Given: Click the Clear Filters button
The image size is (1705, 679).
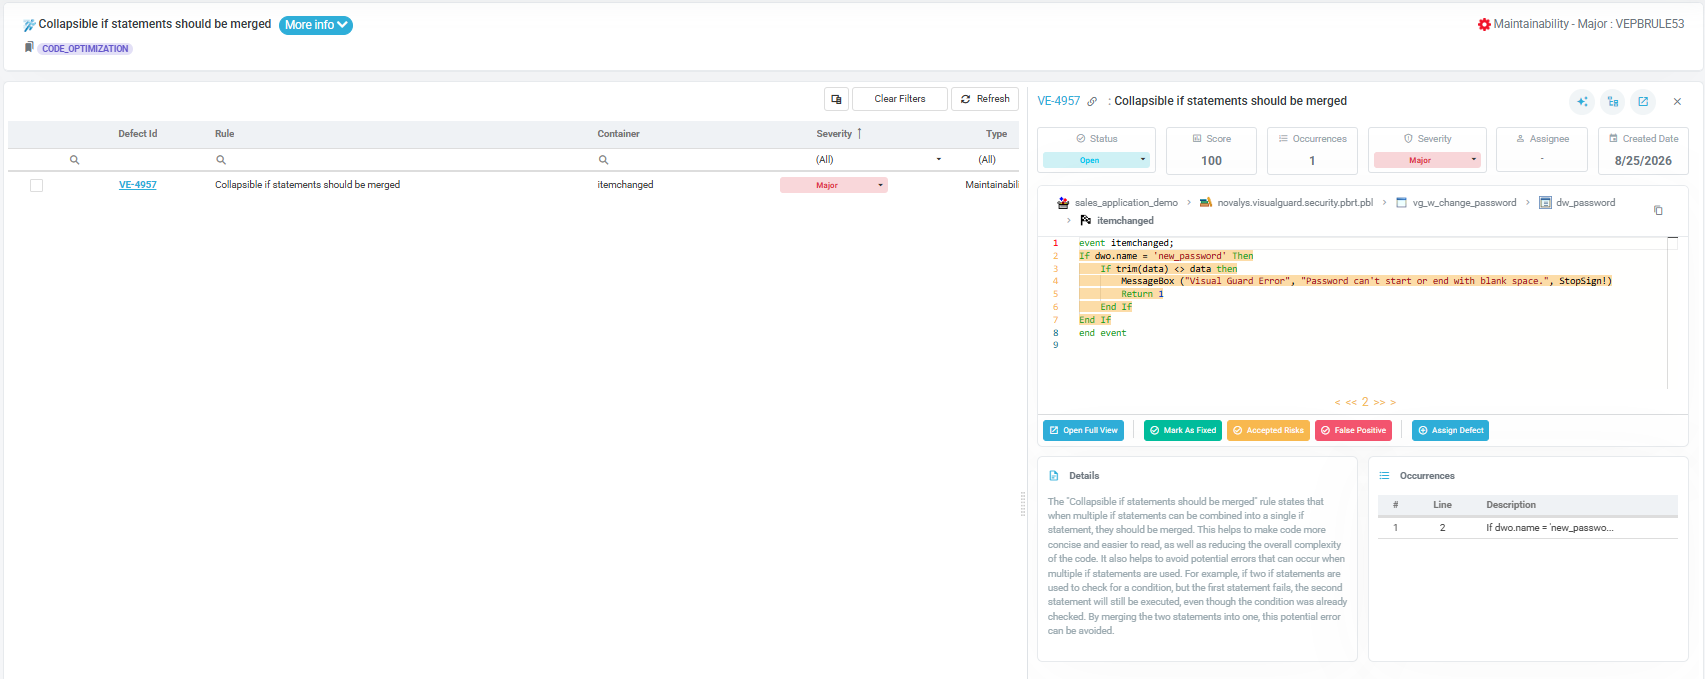Looking at the screenshot, I should [900, 99].
